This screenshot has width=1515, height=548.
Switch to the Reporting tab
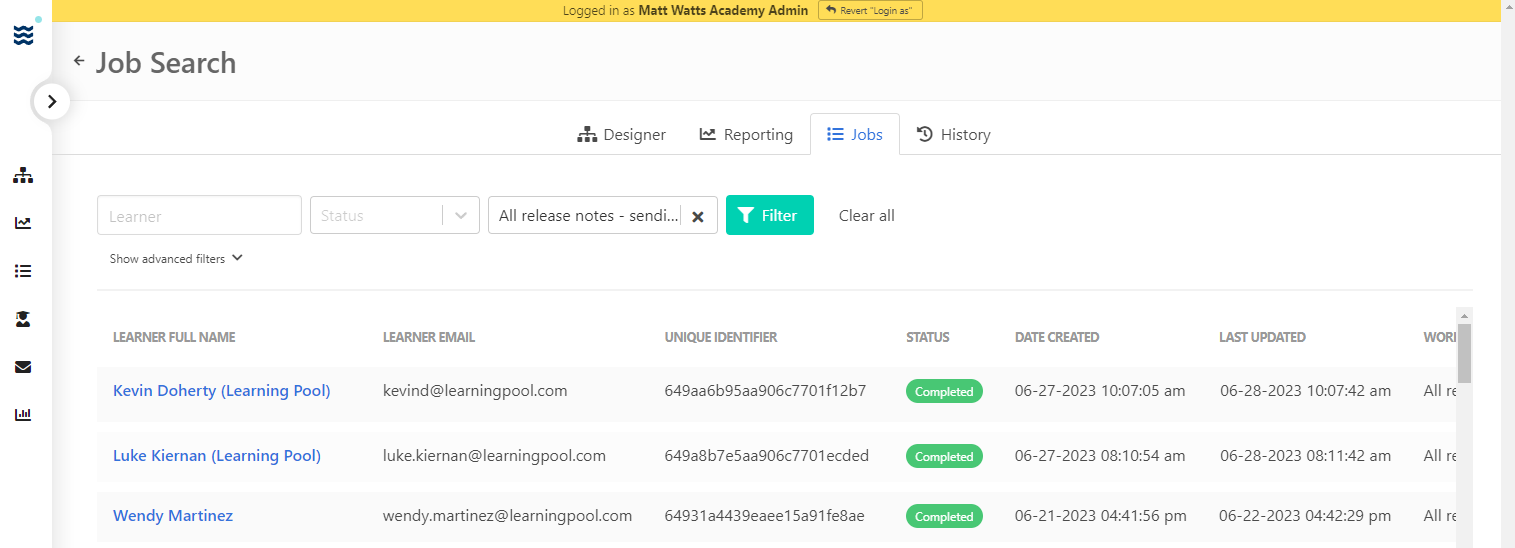click(746, 134)
